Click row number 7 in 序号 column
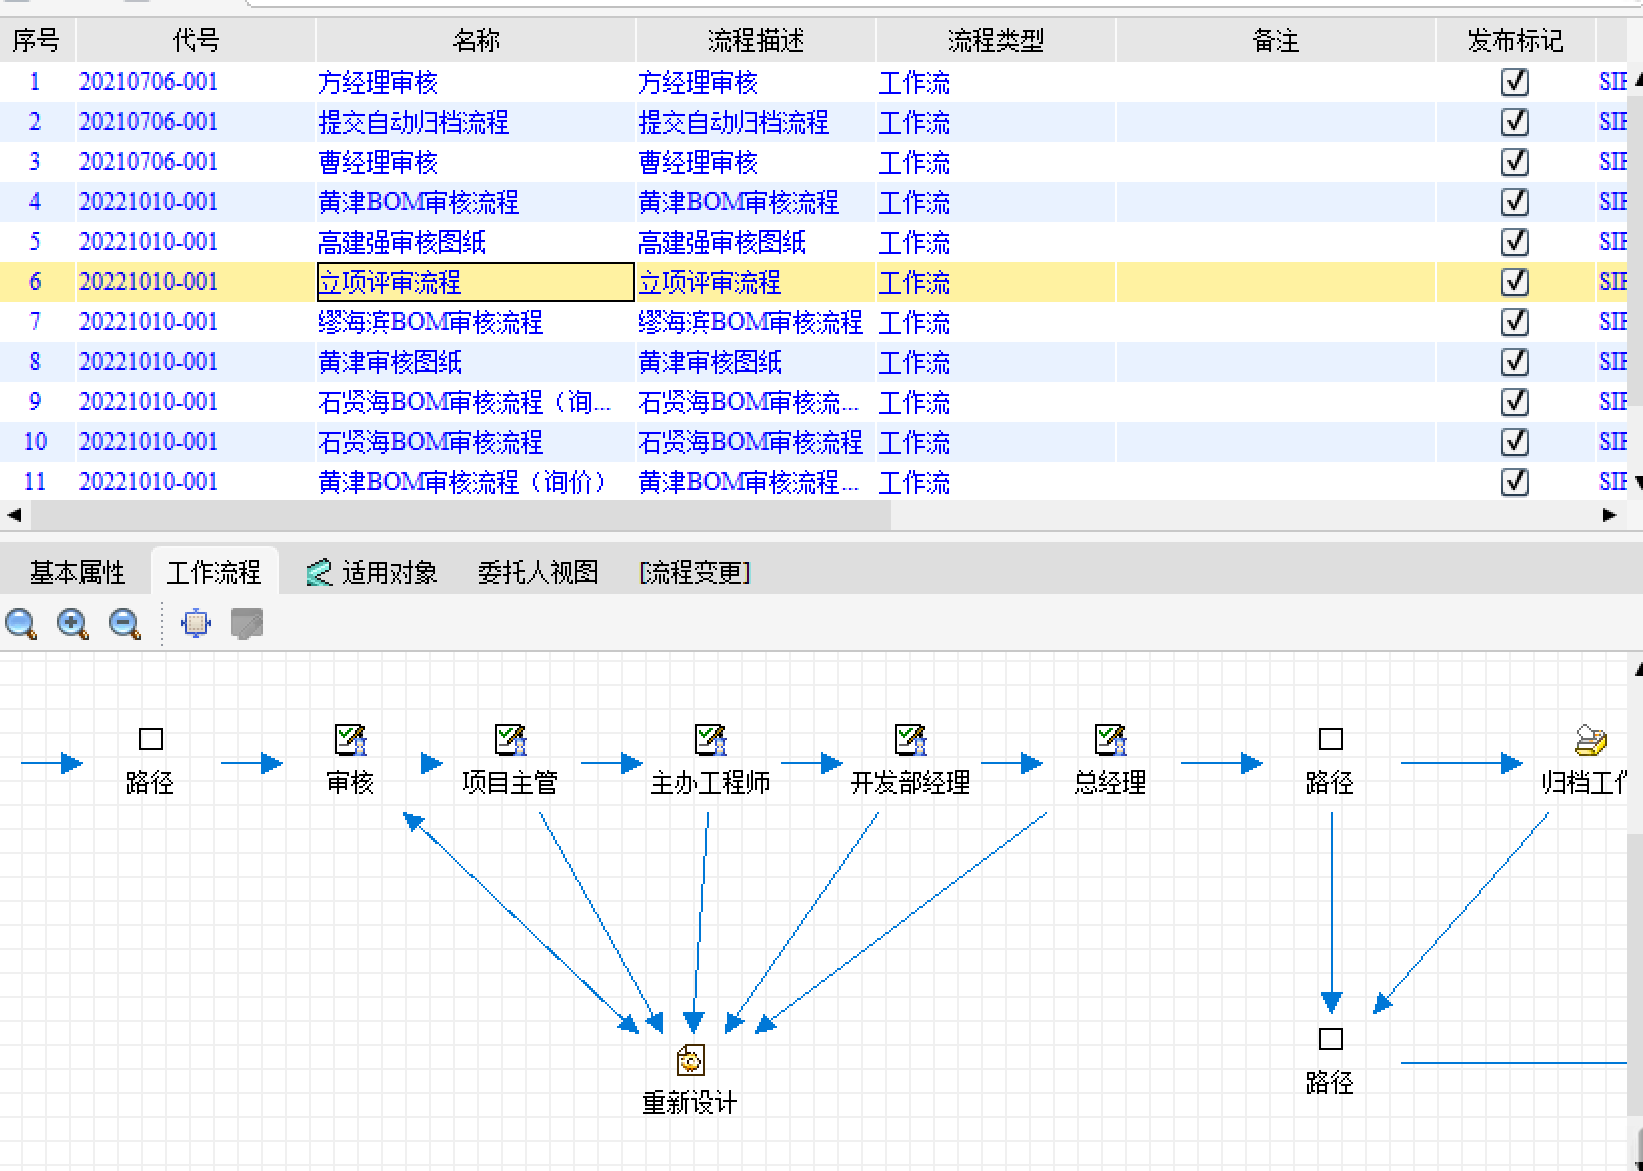The width and height of the screenshot is (1643, 1171). 35,322
